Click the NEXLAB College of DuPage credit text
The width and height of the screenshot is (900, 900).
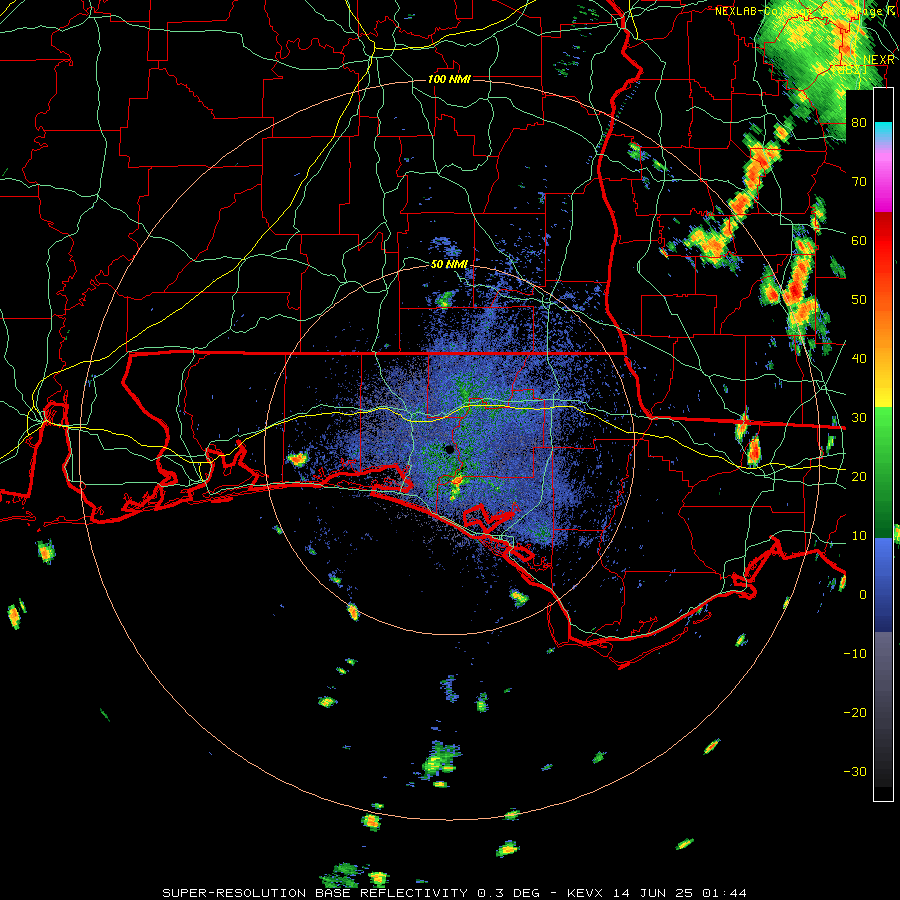point(806,11)
